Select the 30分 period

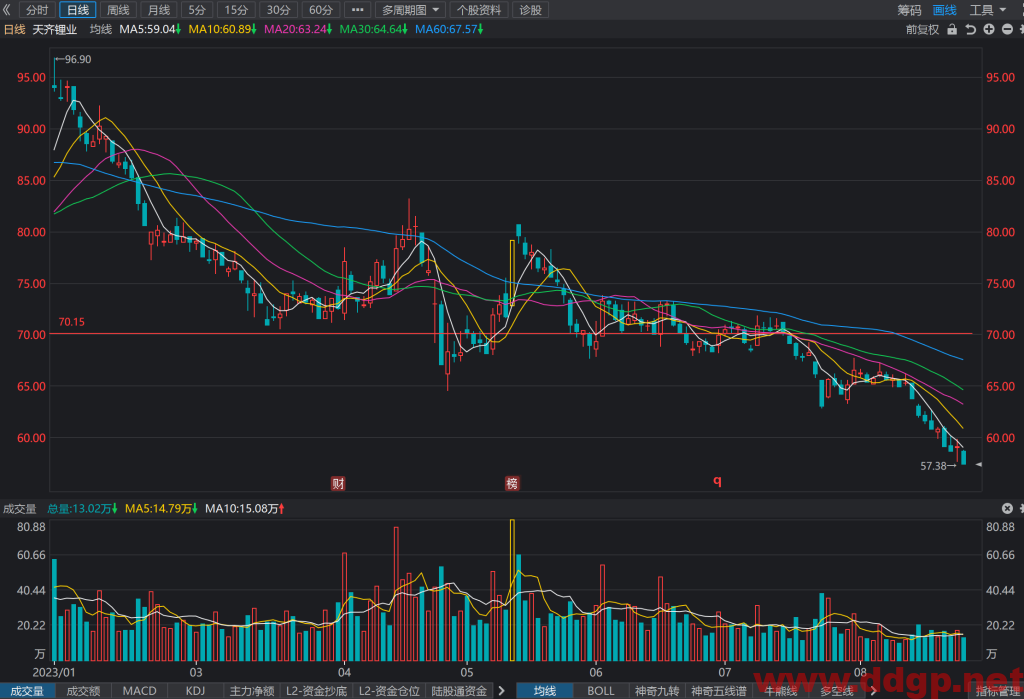coord(278,10)
